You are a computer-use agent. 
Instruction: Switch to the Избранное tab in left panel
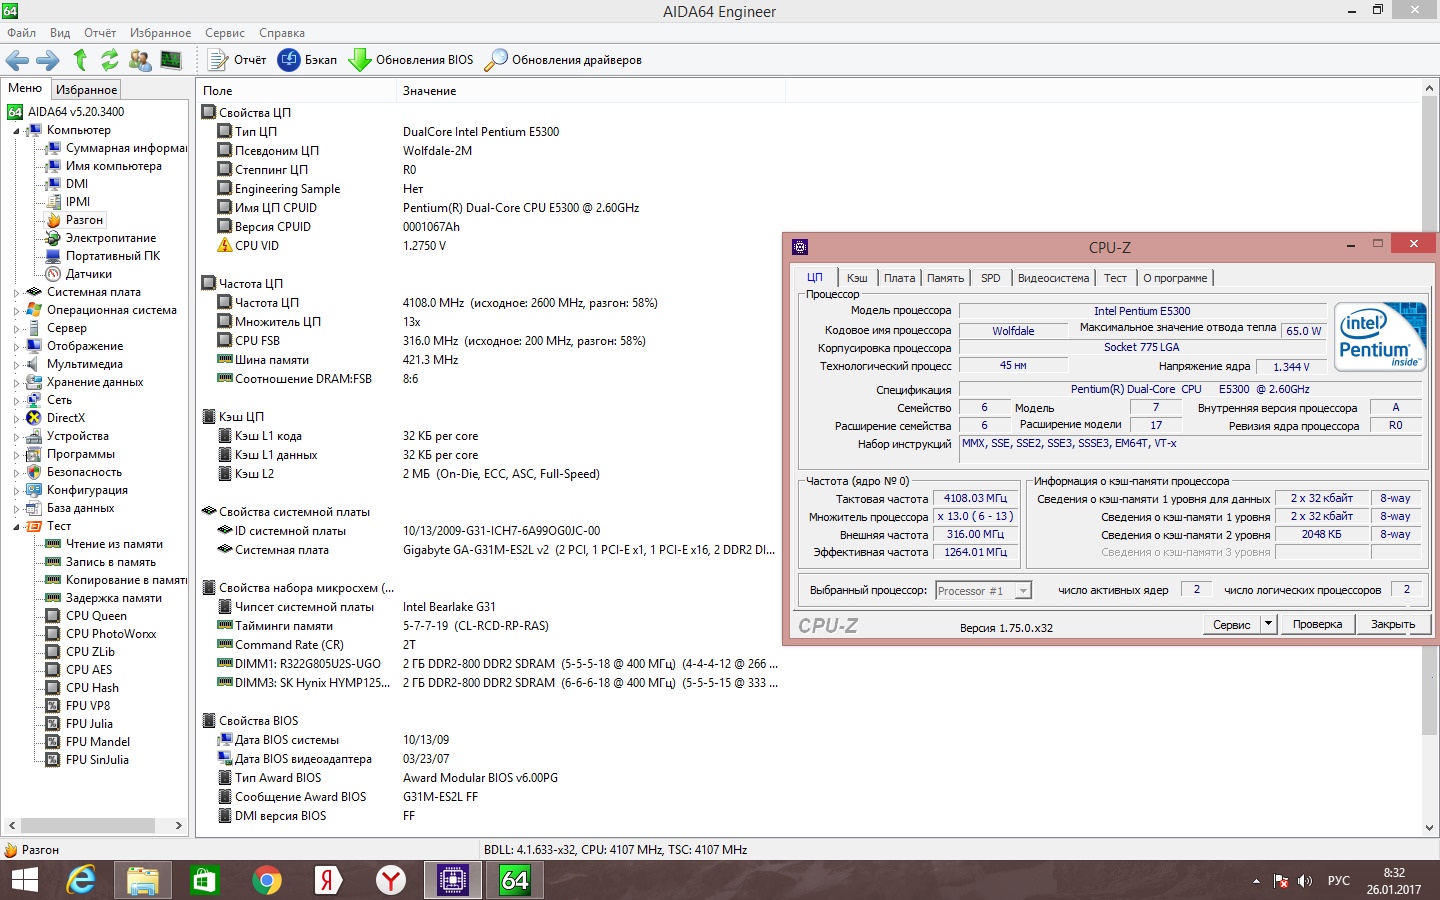(86, 89)
